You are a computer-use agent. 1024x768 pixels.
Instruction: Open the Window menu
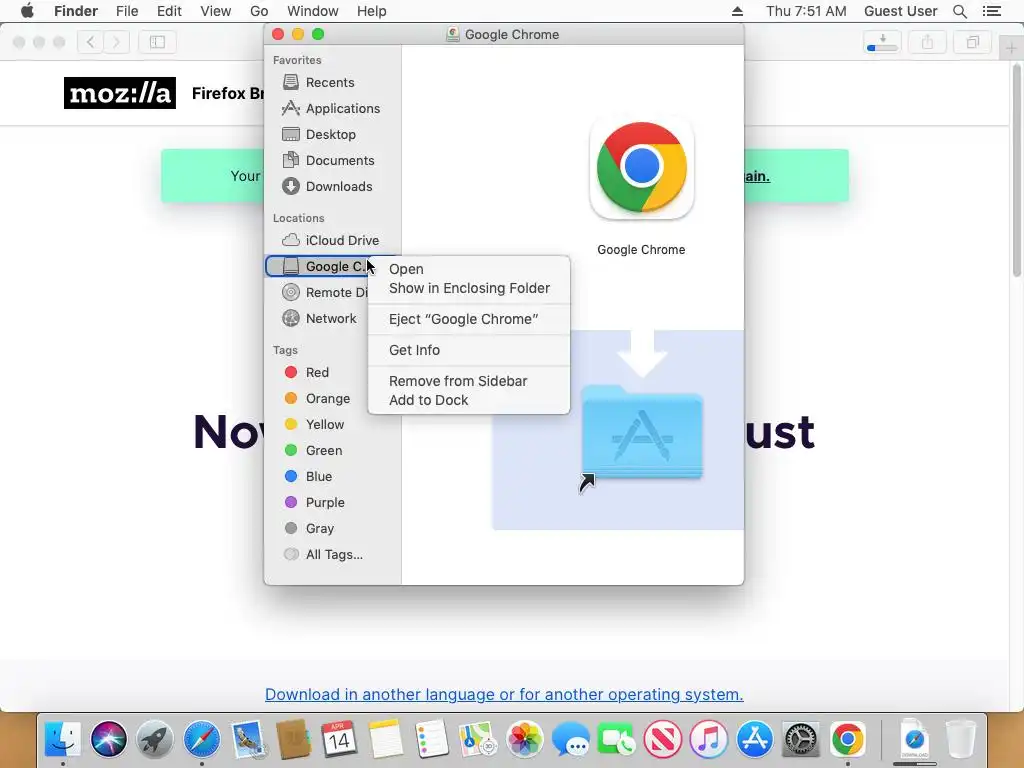[313, 11]
